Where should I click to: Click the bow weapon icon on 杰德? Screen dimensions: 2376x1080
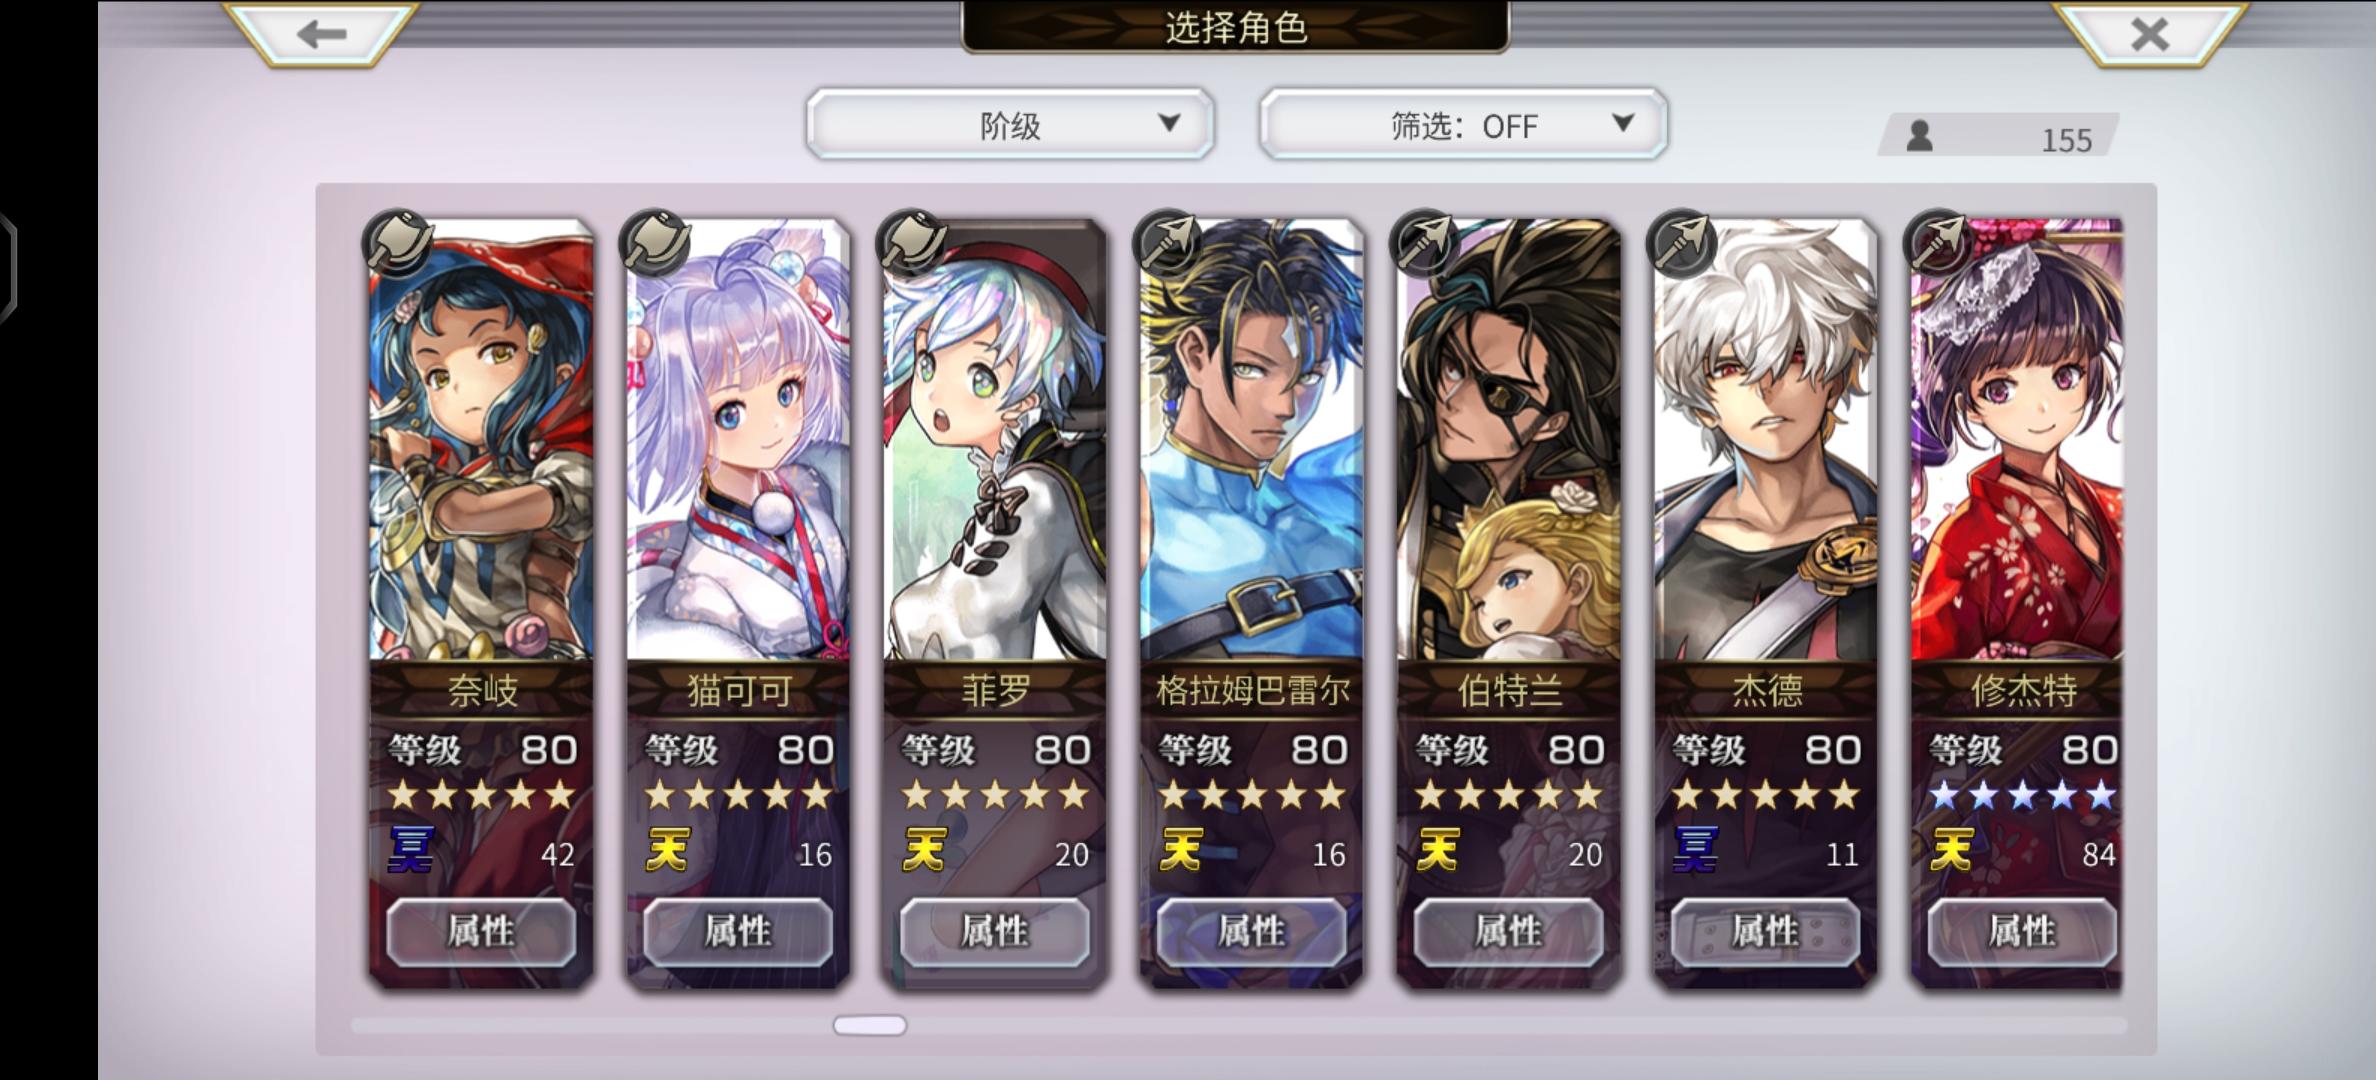click(x=1682, y=243)
